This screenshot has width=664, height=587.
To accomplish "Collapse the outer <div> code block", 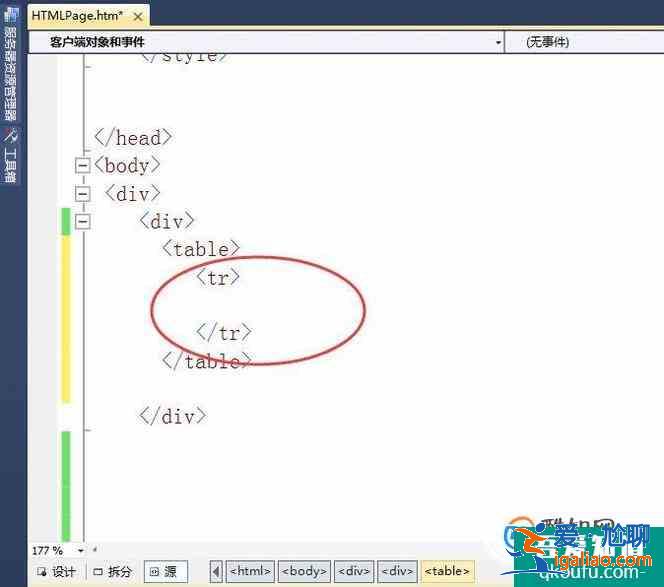I will coord(82,194).
